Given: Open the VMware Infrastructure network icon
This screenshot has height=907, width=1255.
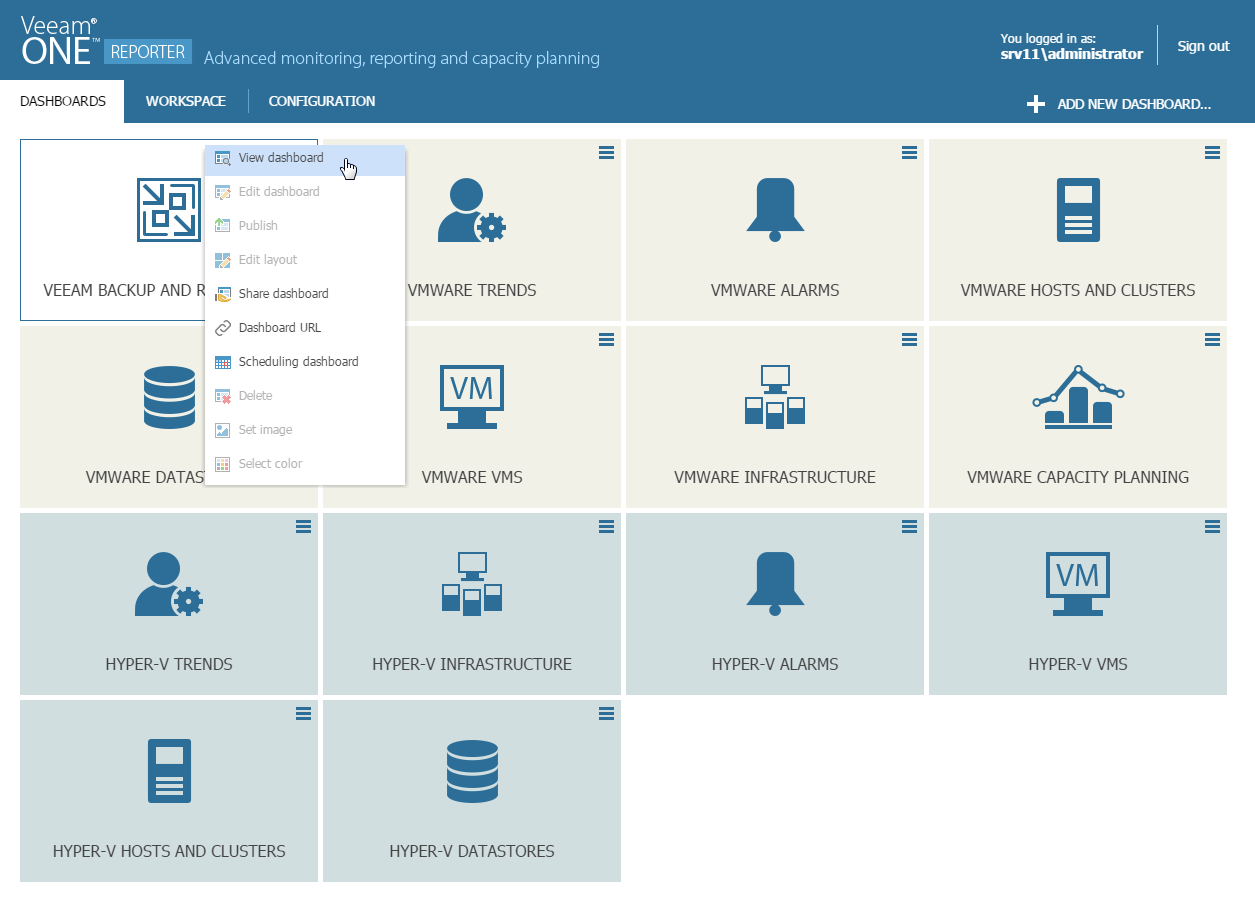Looking at the screenshot, I should pos(775,397).
